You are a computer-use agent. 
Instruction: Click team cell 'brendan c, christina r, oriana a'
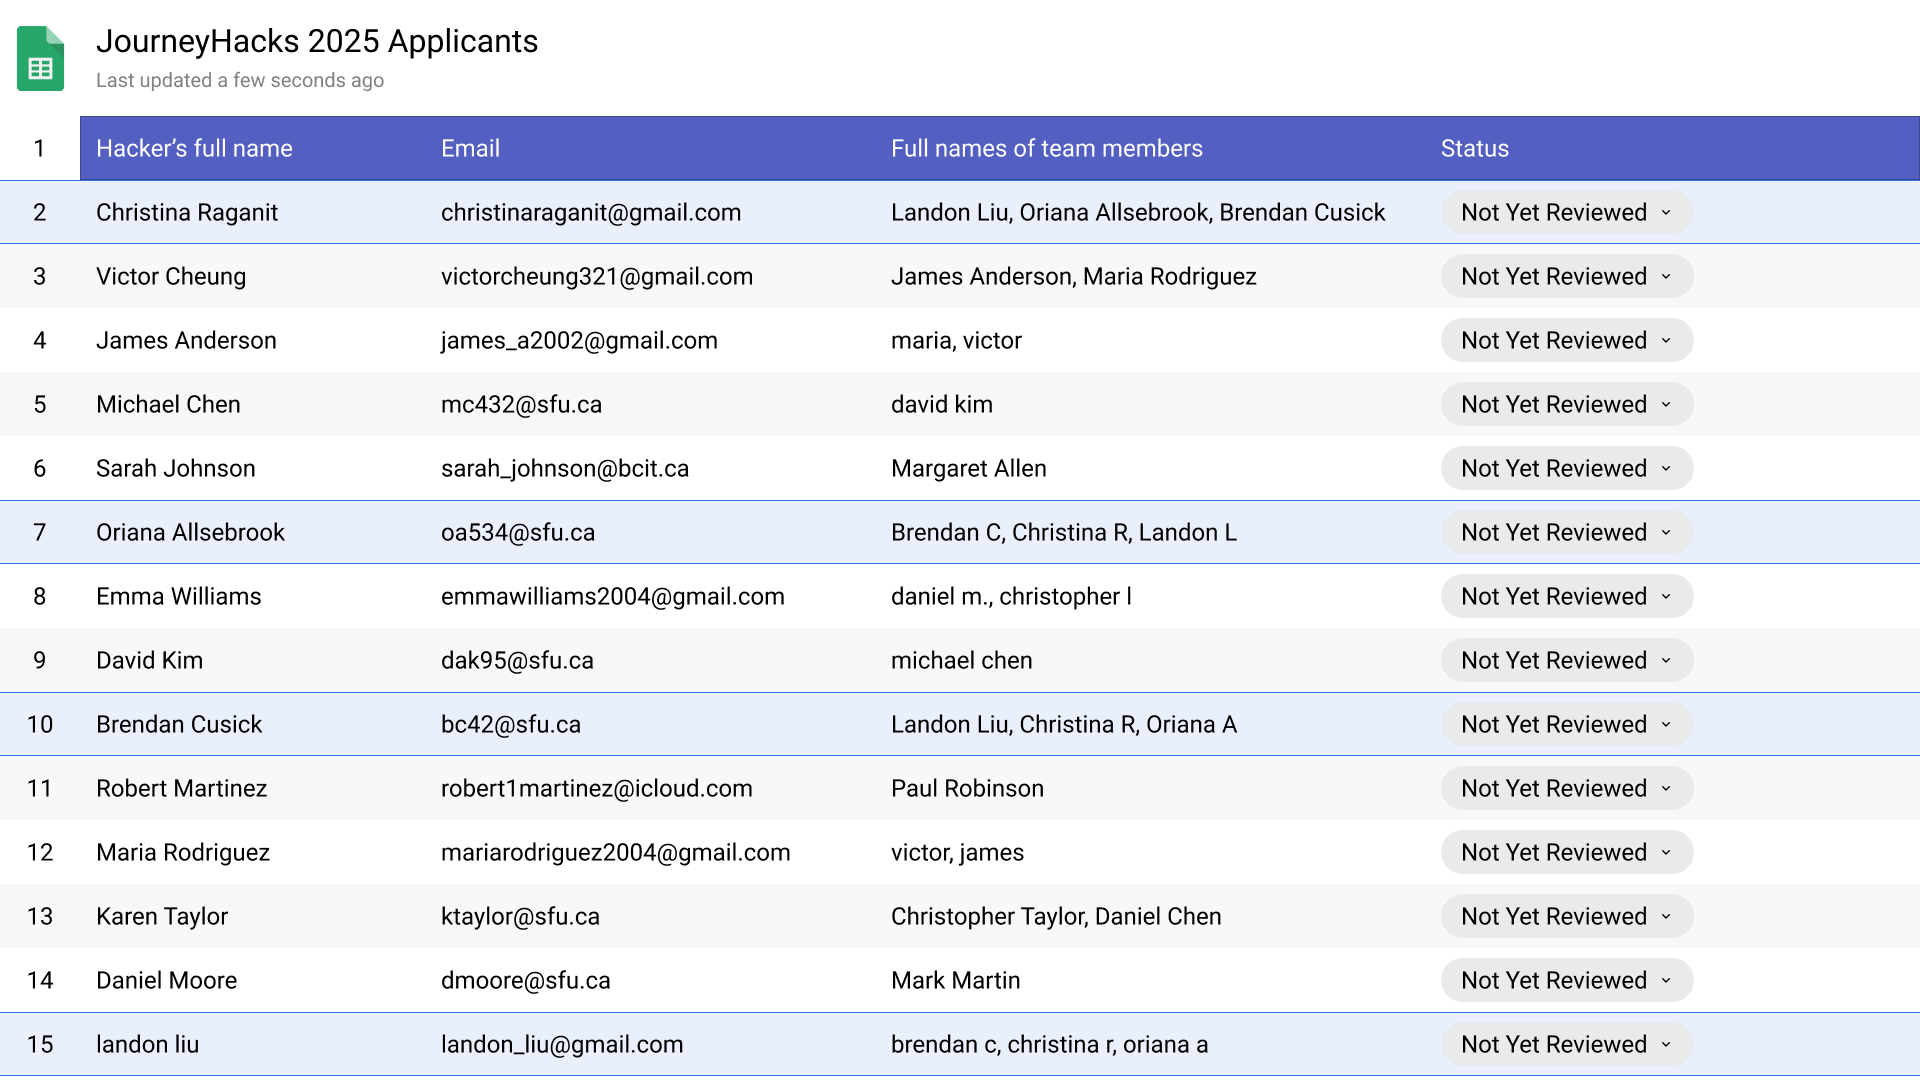pos(1050,1044)
